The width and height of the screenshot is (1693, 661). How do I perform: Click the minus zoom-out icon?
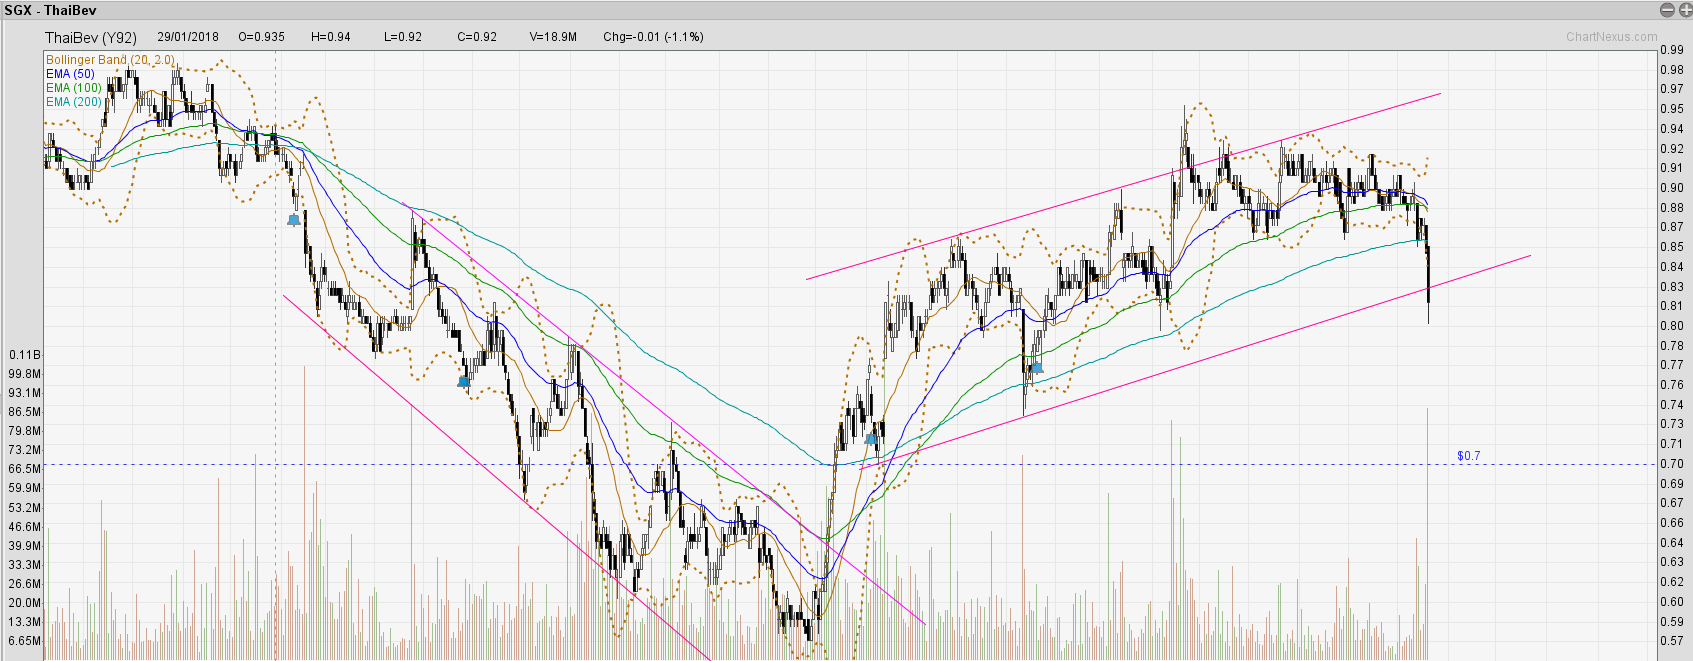coord(1667,10)
